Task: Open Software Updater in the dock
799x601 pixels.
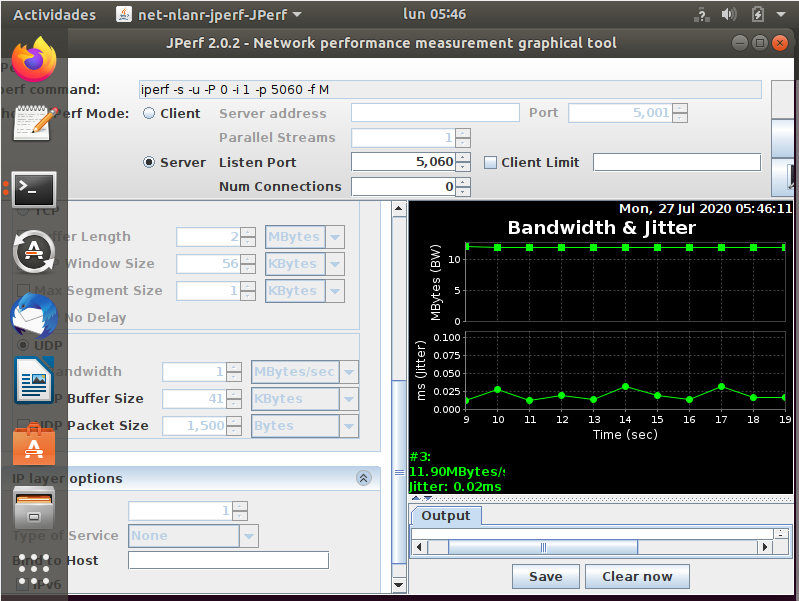Action: click(x=34, y=252)
